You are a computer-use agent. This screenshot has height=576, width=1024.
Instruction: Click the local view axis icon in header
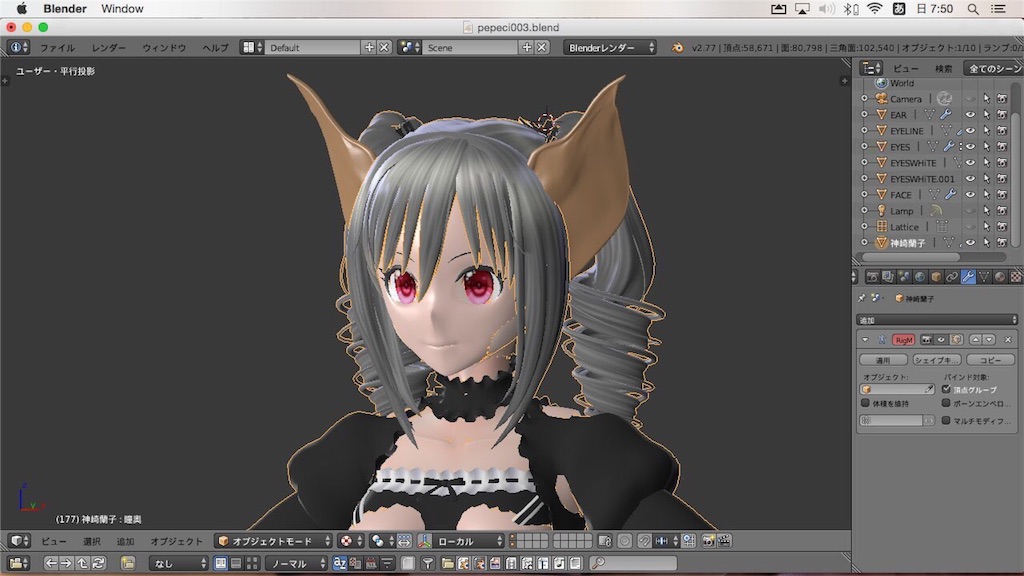424,540
